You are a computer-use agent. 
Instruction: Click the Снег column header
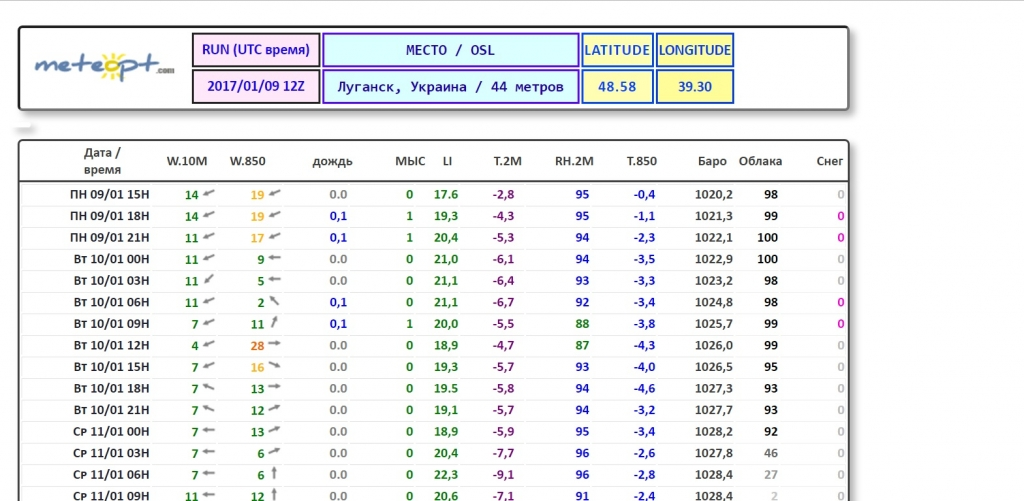(x=830, y=161)
